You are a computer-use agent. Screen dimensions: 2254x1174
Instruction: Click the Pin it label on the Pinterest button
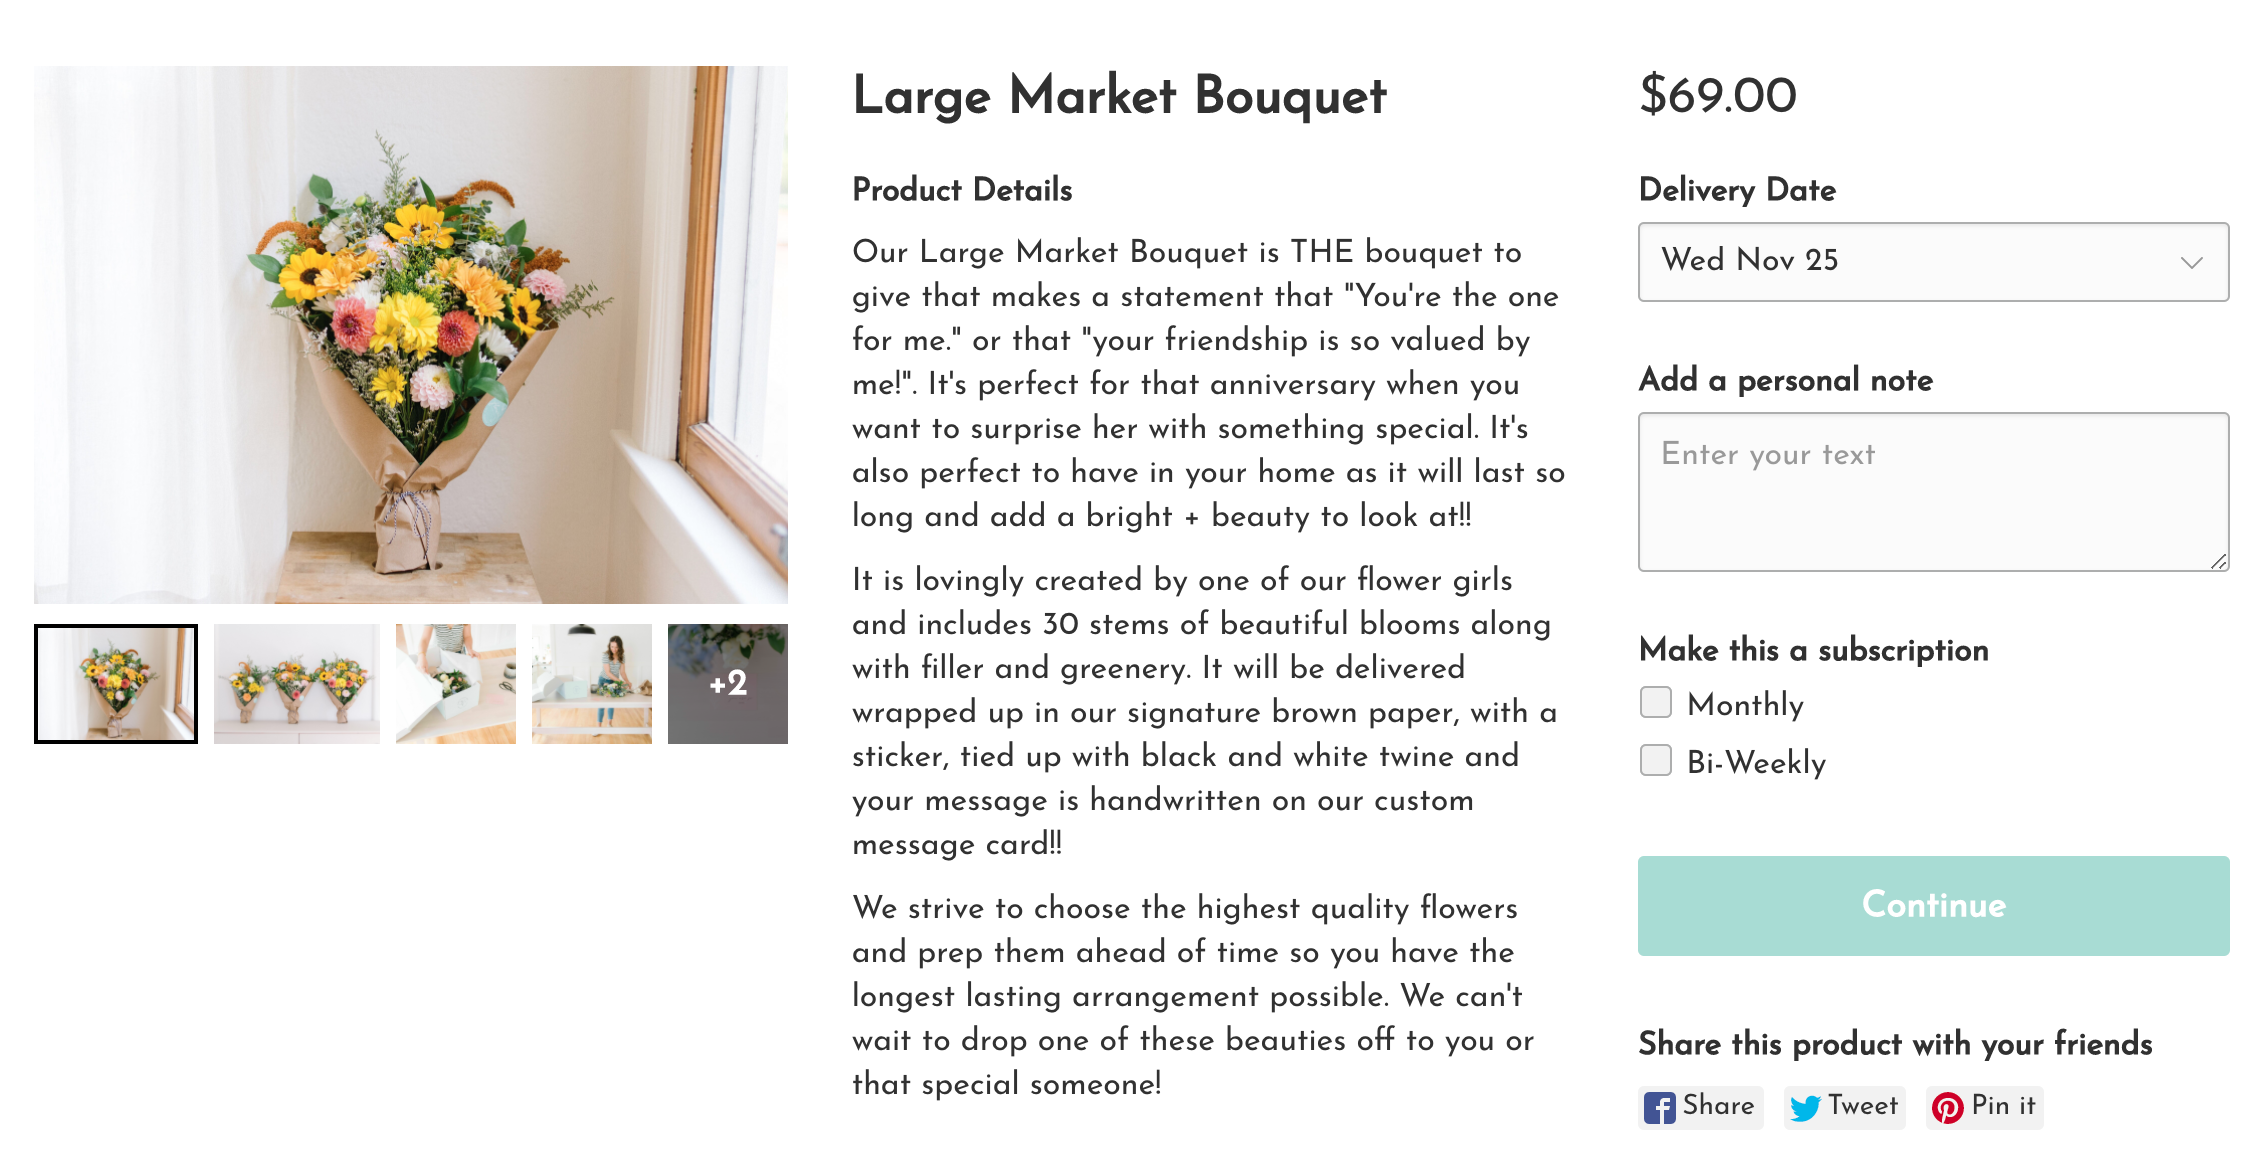point(2003,1106)
